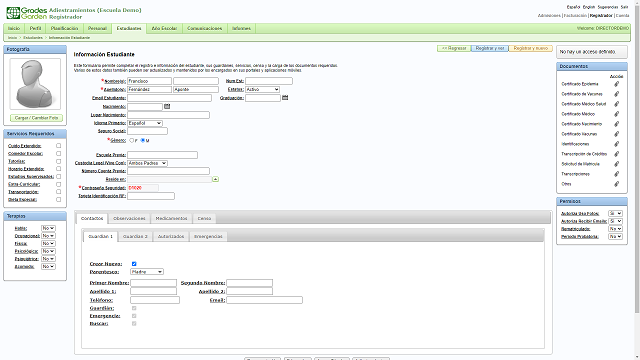Click the Salir link
The width and height of the screenshot is (640, 360).
coord(624,7)
